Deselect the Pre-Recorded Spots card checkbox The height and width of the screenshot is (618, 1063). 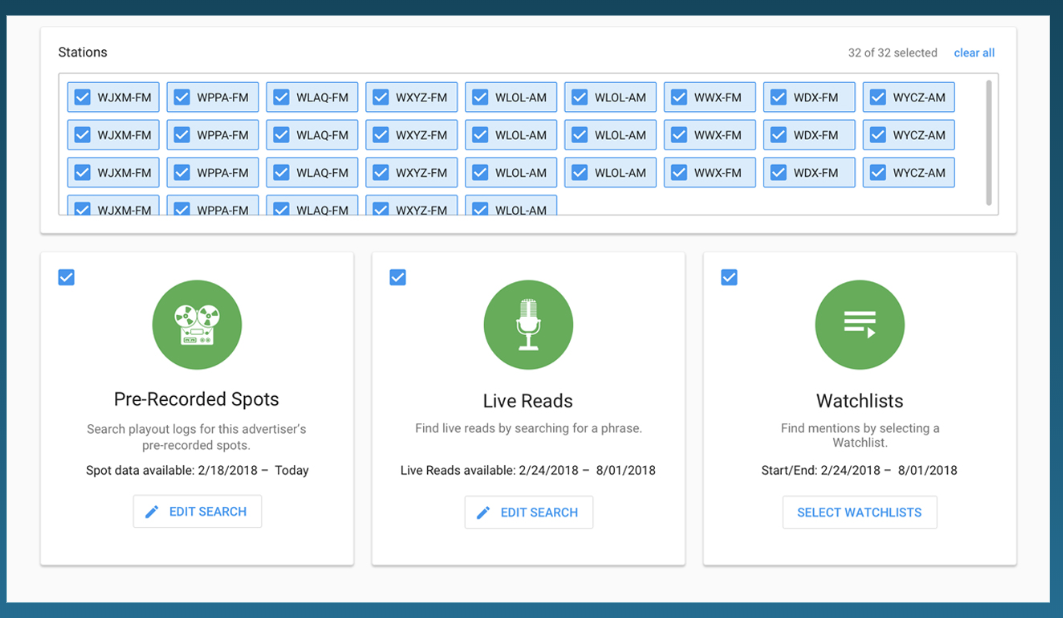tap(66, 277)
